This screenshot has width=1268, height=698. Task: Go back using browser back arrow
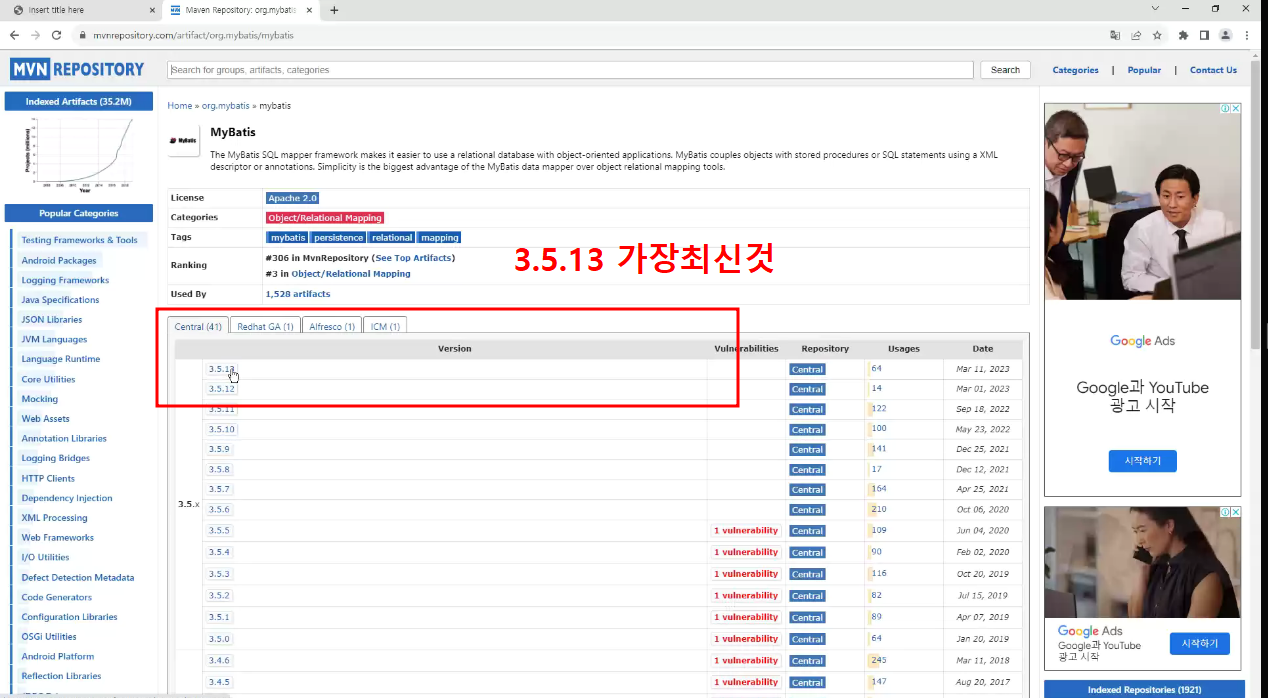tap(14, 35)
